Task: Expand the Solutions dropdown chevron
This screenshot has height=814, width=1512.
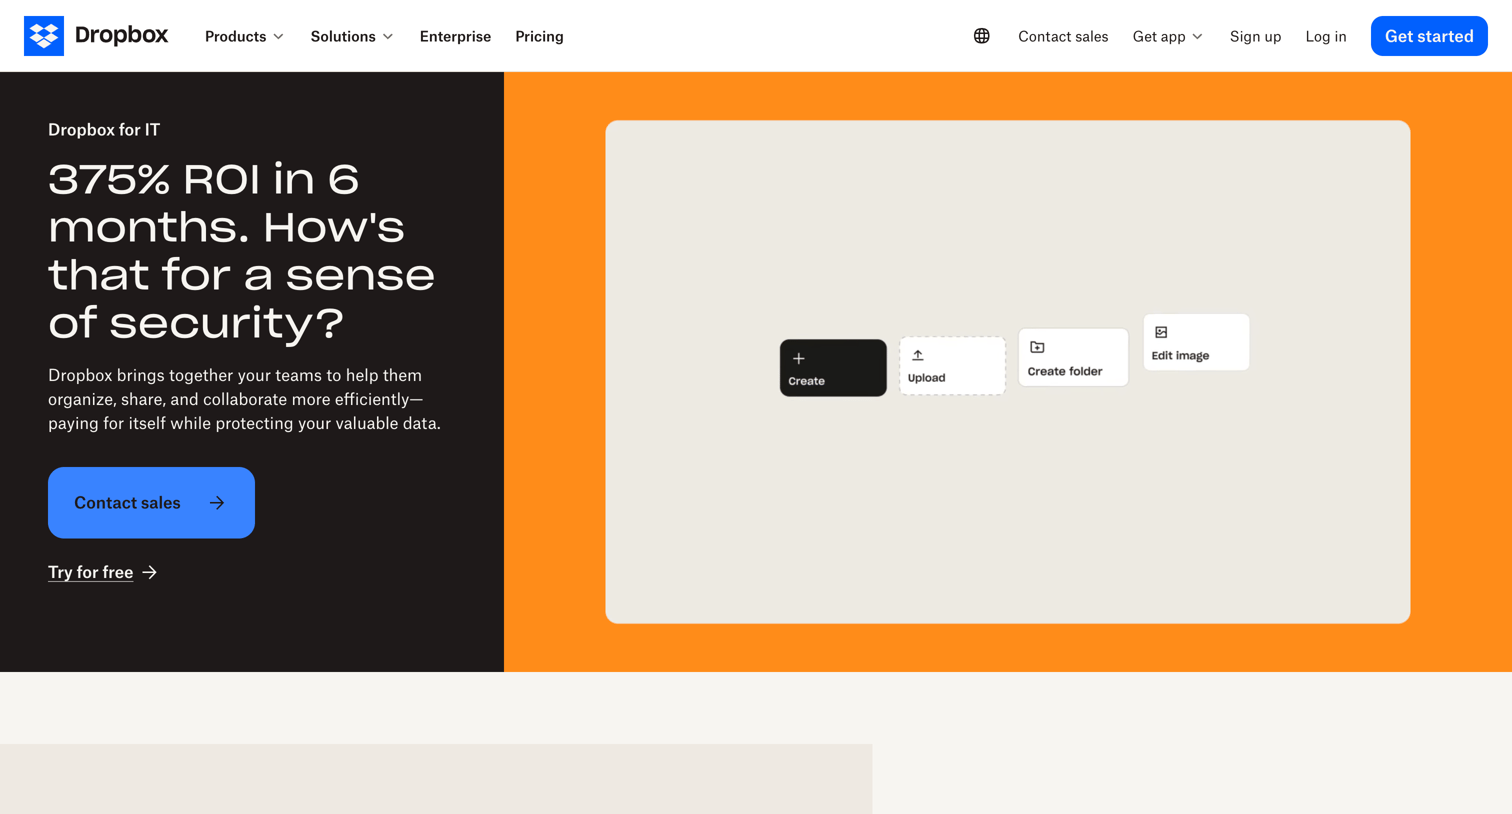Action: click(388, 37)
